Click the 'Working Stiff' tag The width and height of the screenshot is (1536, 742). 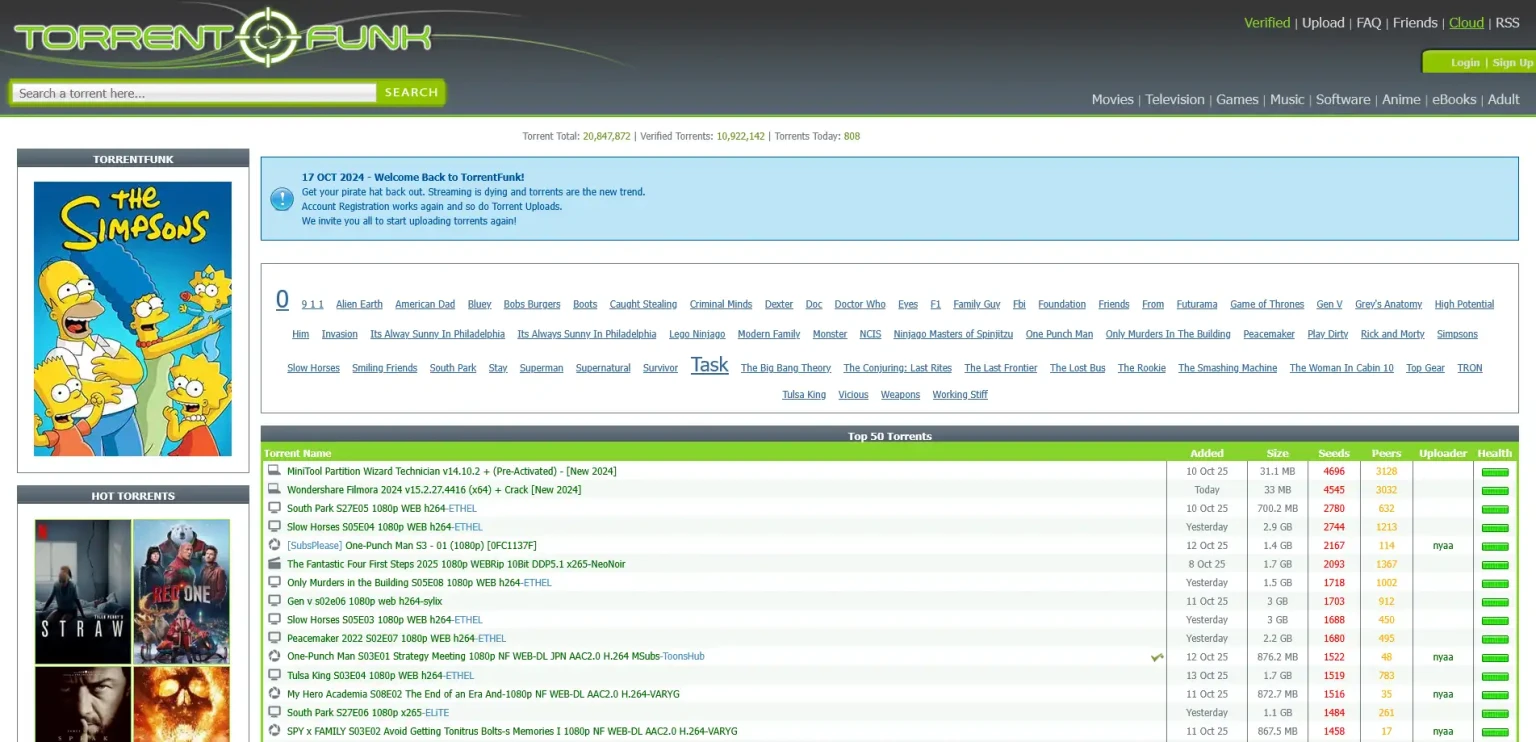pyautogui.click(x=960, y=395)
